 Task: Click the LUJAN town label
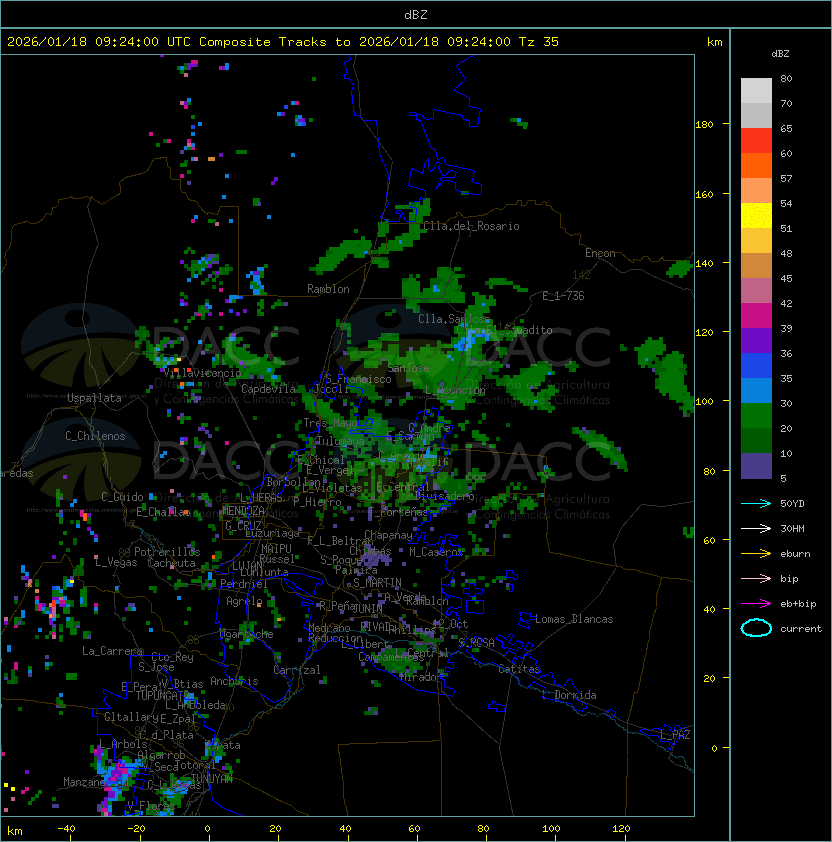pos(247,566)
